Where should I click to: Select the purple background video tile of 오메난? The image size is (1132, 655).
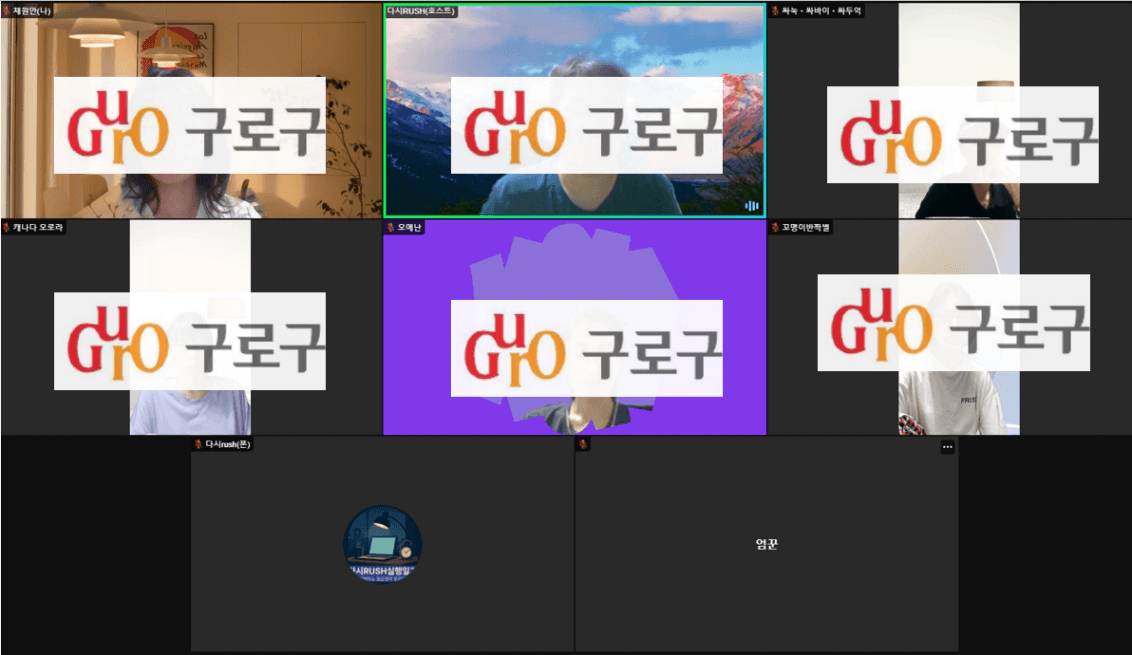click(x=575, y=327)
